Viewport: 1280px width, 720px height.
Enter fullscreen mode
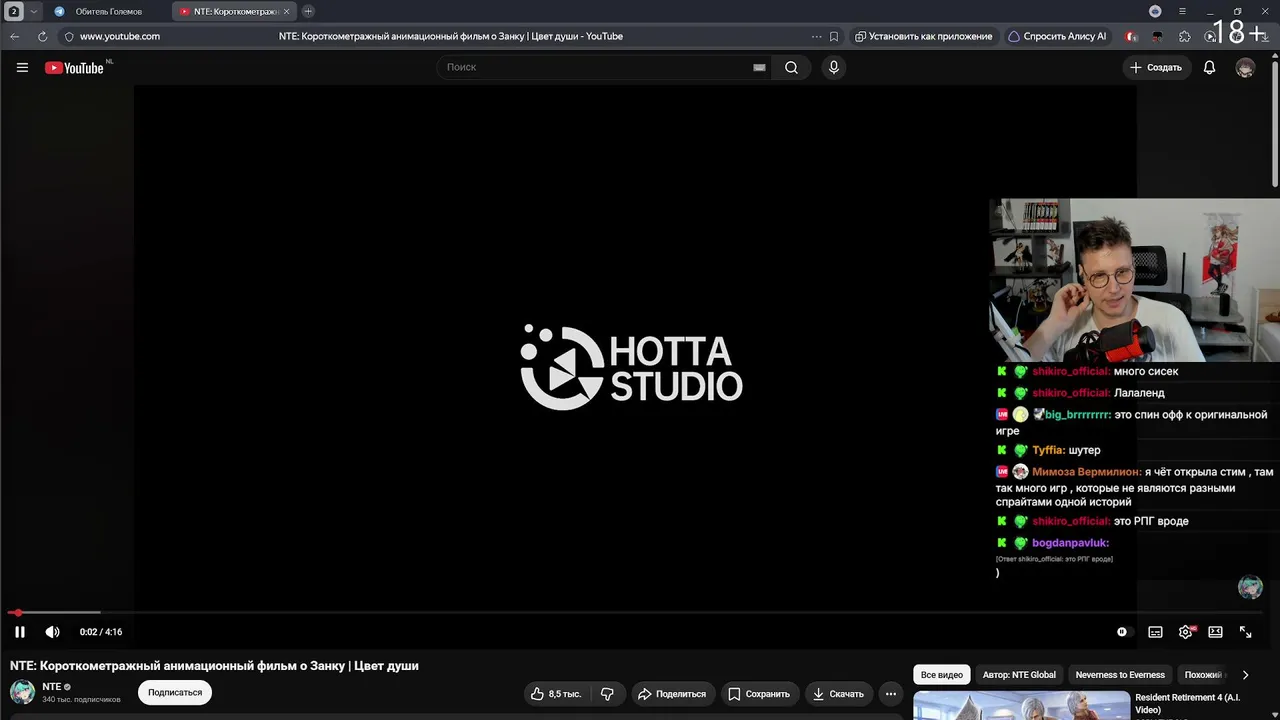coord(1245,632)
